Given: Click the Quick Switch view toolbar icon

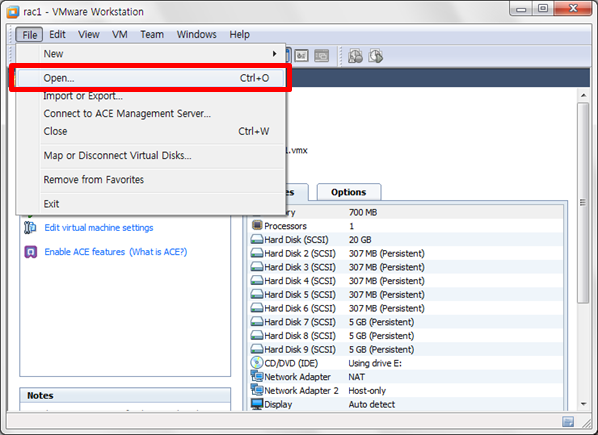Looking at the screenshot, I should 301,56.
